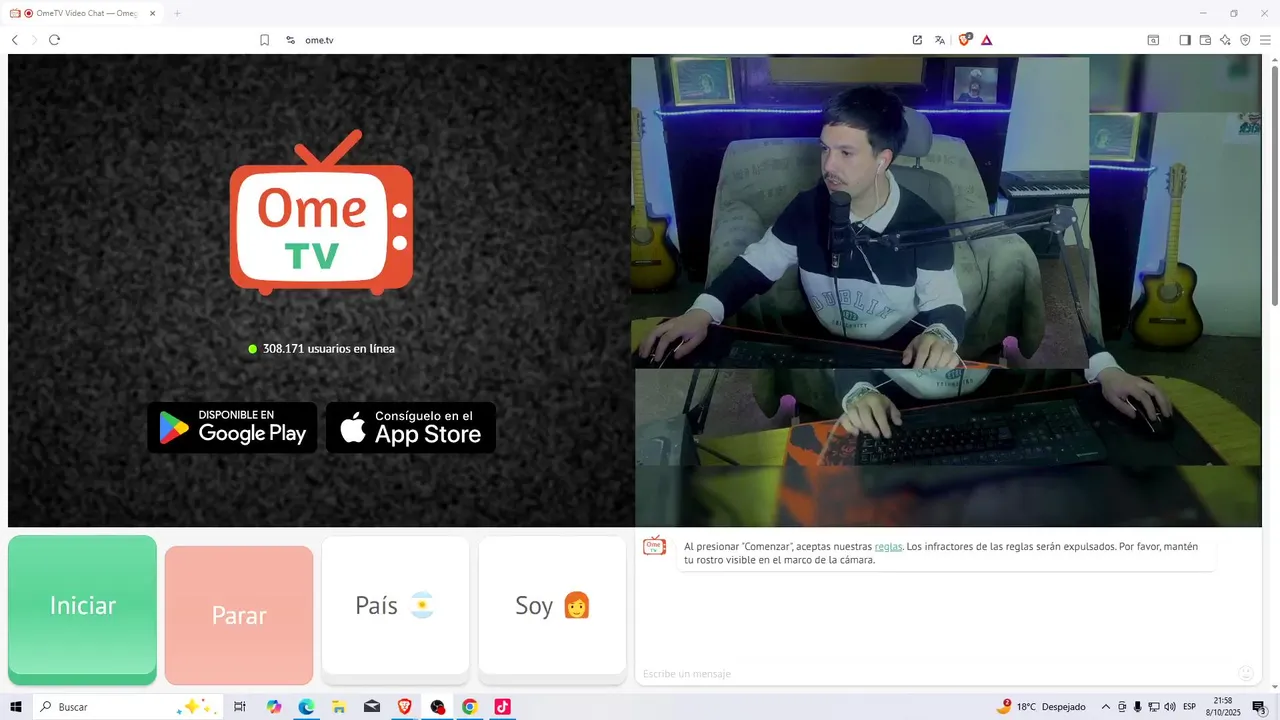The image size is (1280, 720).
Task: Open Brave Shields lion icon
Action: (965, 40)
